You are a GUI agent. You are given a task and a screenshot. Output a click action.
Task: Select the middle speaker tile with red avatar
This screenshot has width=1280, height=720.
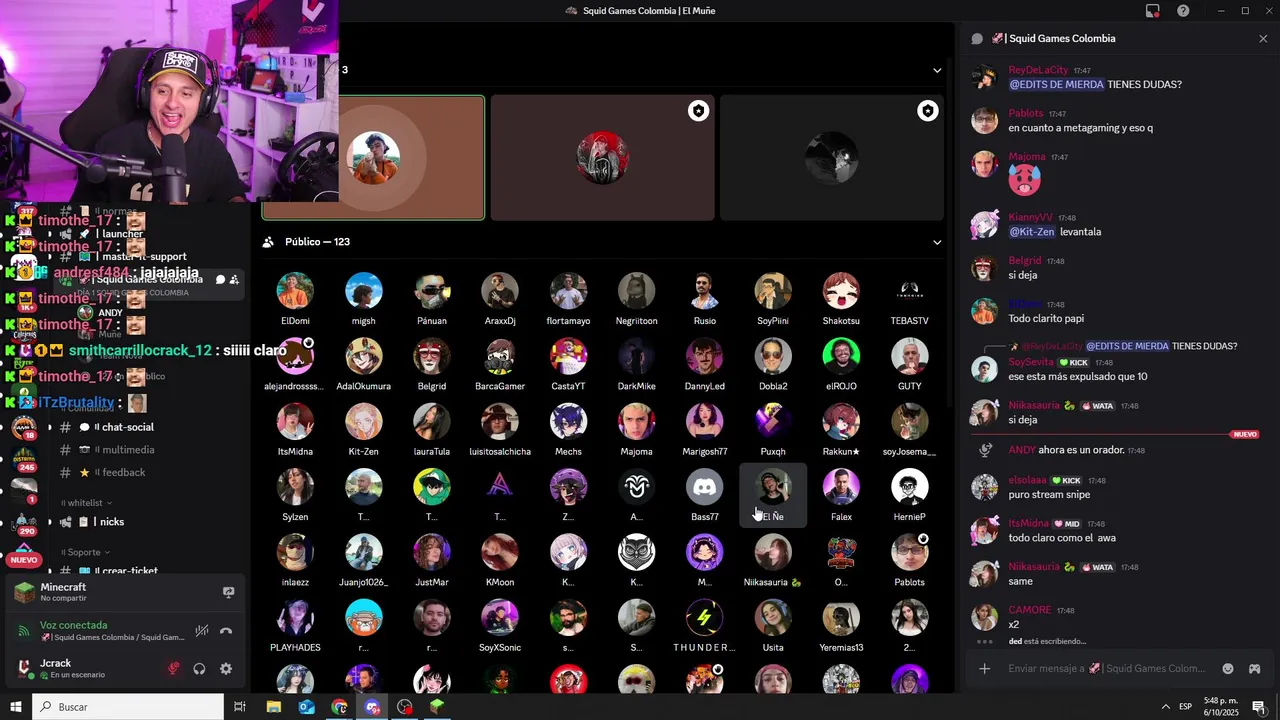coord(602,157)
